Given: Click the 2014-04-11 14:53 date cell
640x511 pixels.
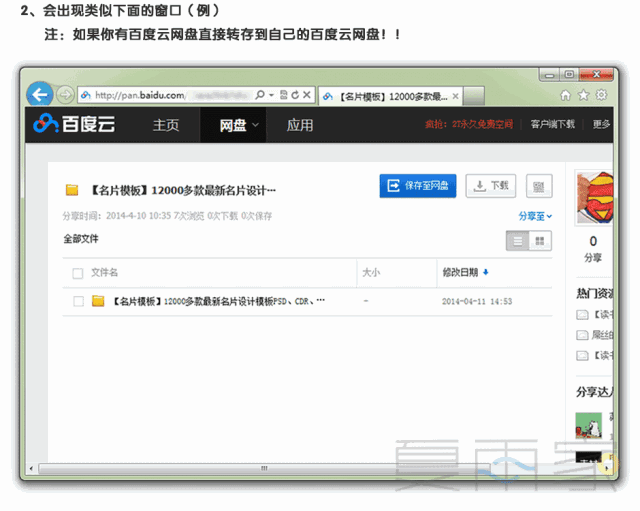Looking at the screenshot, I should click(x=477, y=301).
